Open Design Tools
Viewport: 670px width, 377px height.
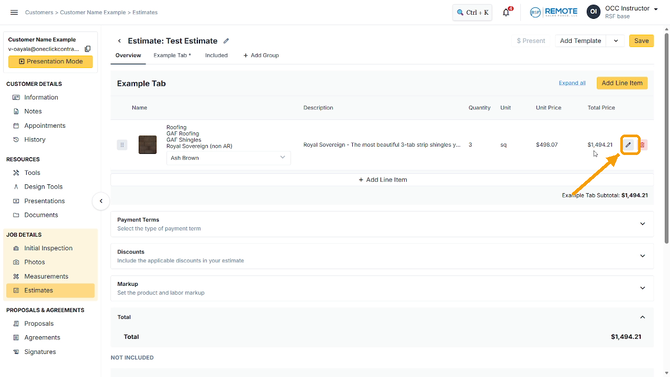pos(43,187)
